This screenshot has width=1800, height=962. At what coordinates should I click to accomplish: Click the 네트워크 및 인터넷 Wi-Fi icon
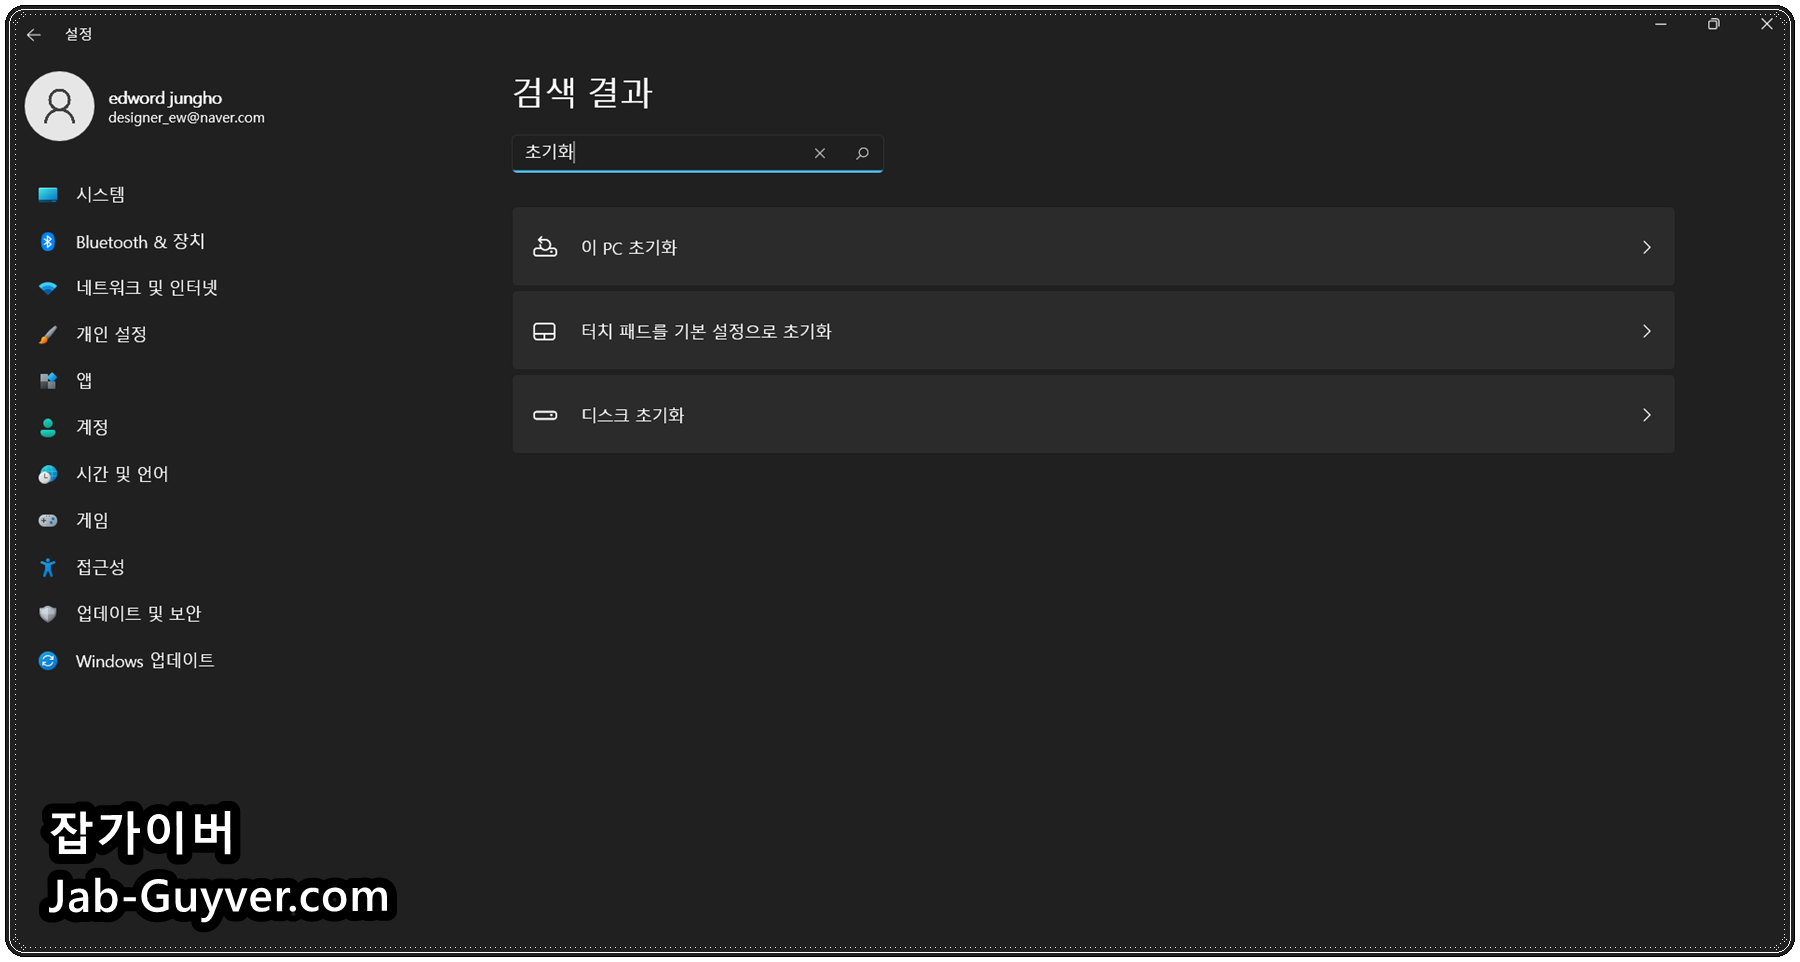pos(48,287)
